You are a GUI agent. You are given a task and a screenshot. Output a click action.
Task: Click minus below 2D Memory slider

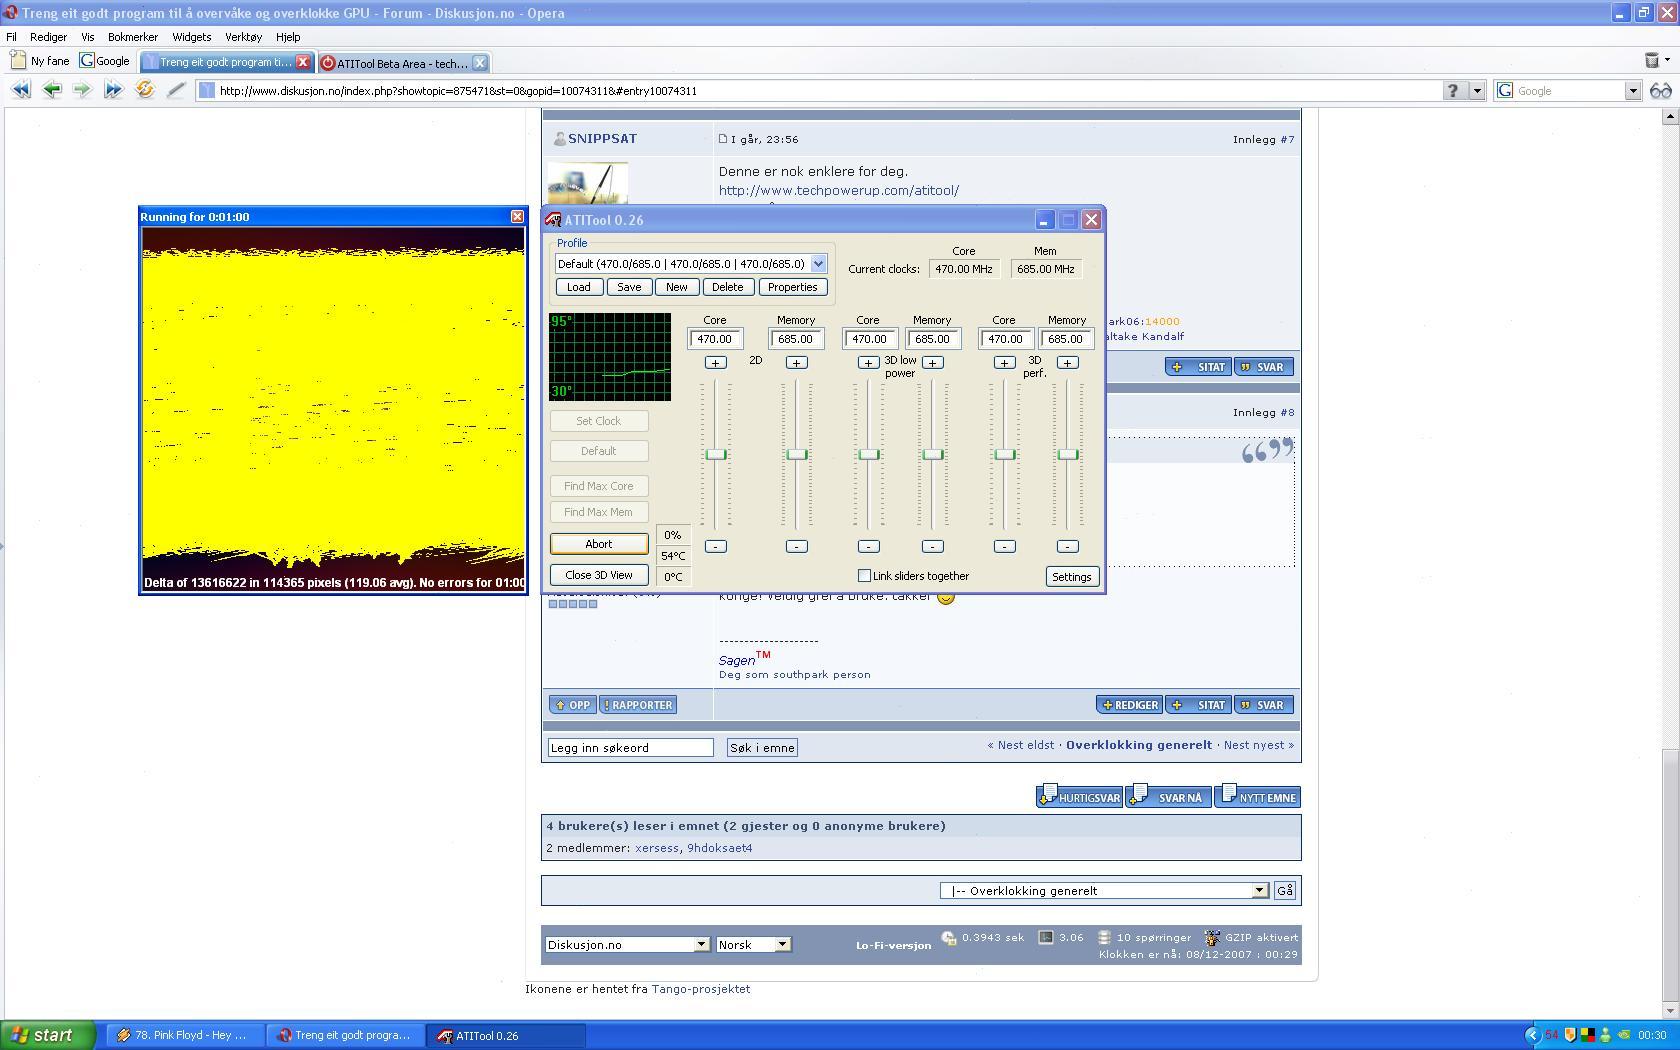click(796, 546)
